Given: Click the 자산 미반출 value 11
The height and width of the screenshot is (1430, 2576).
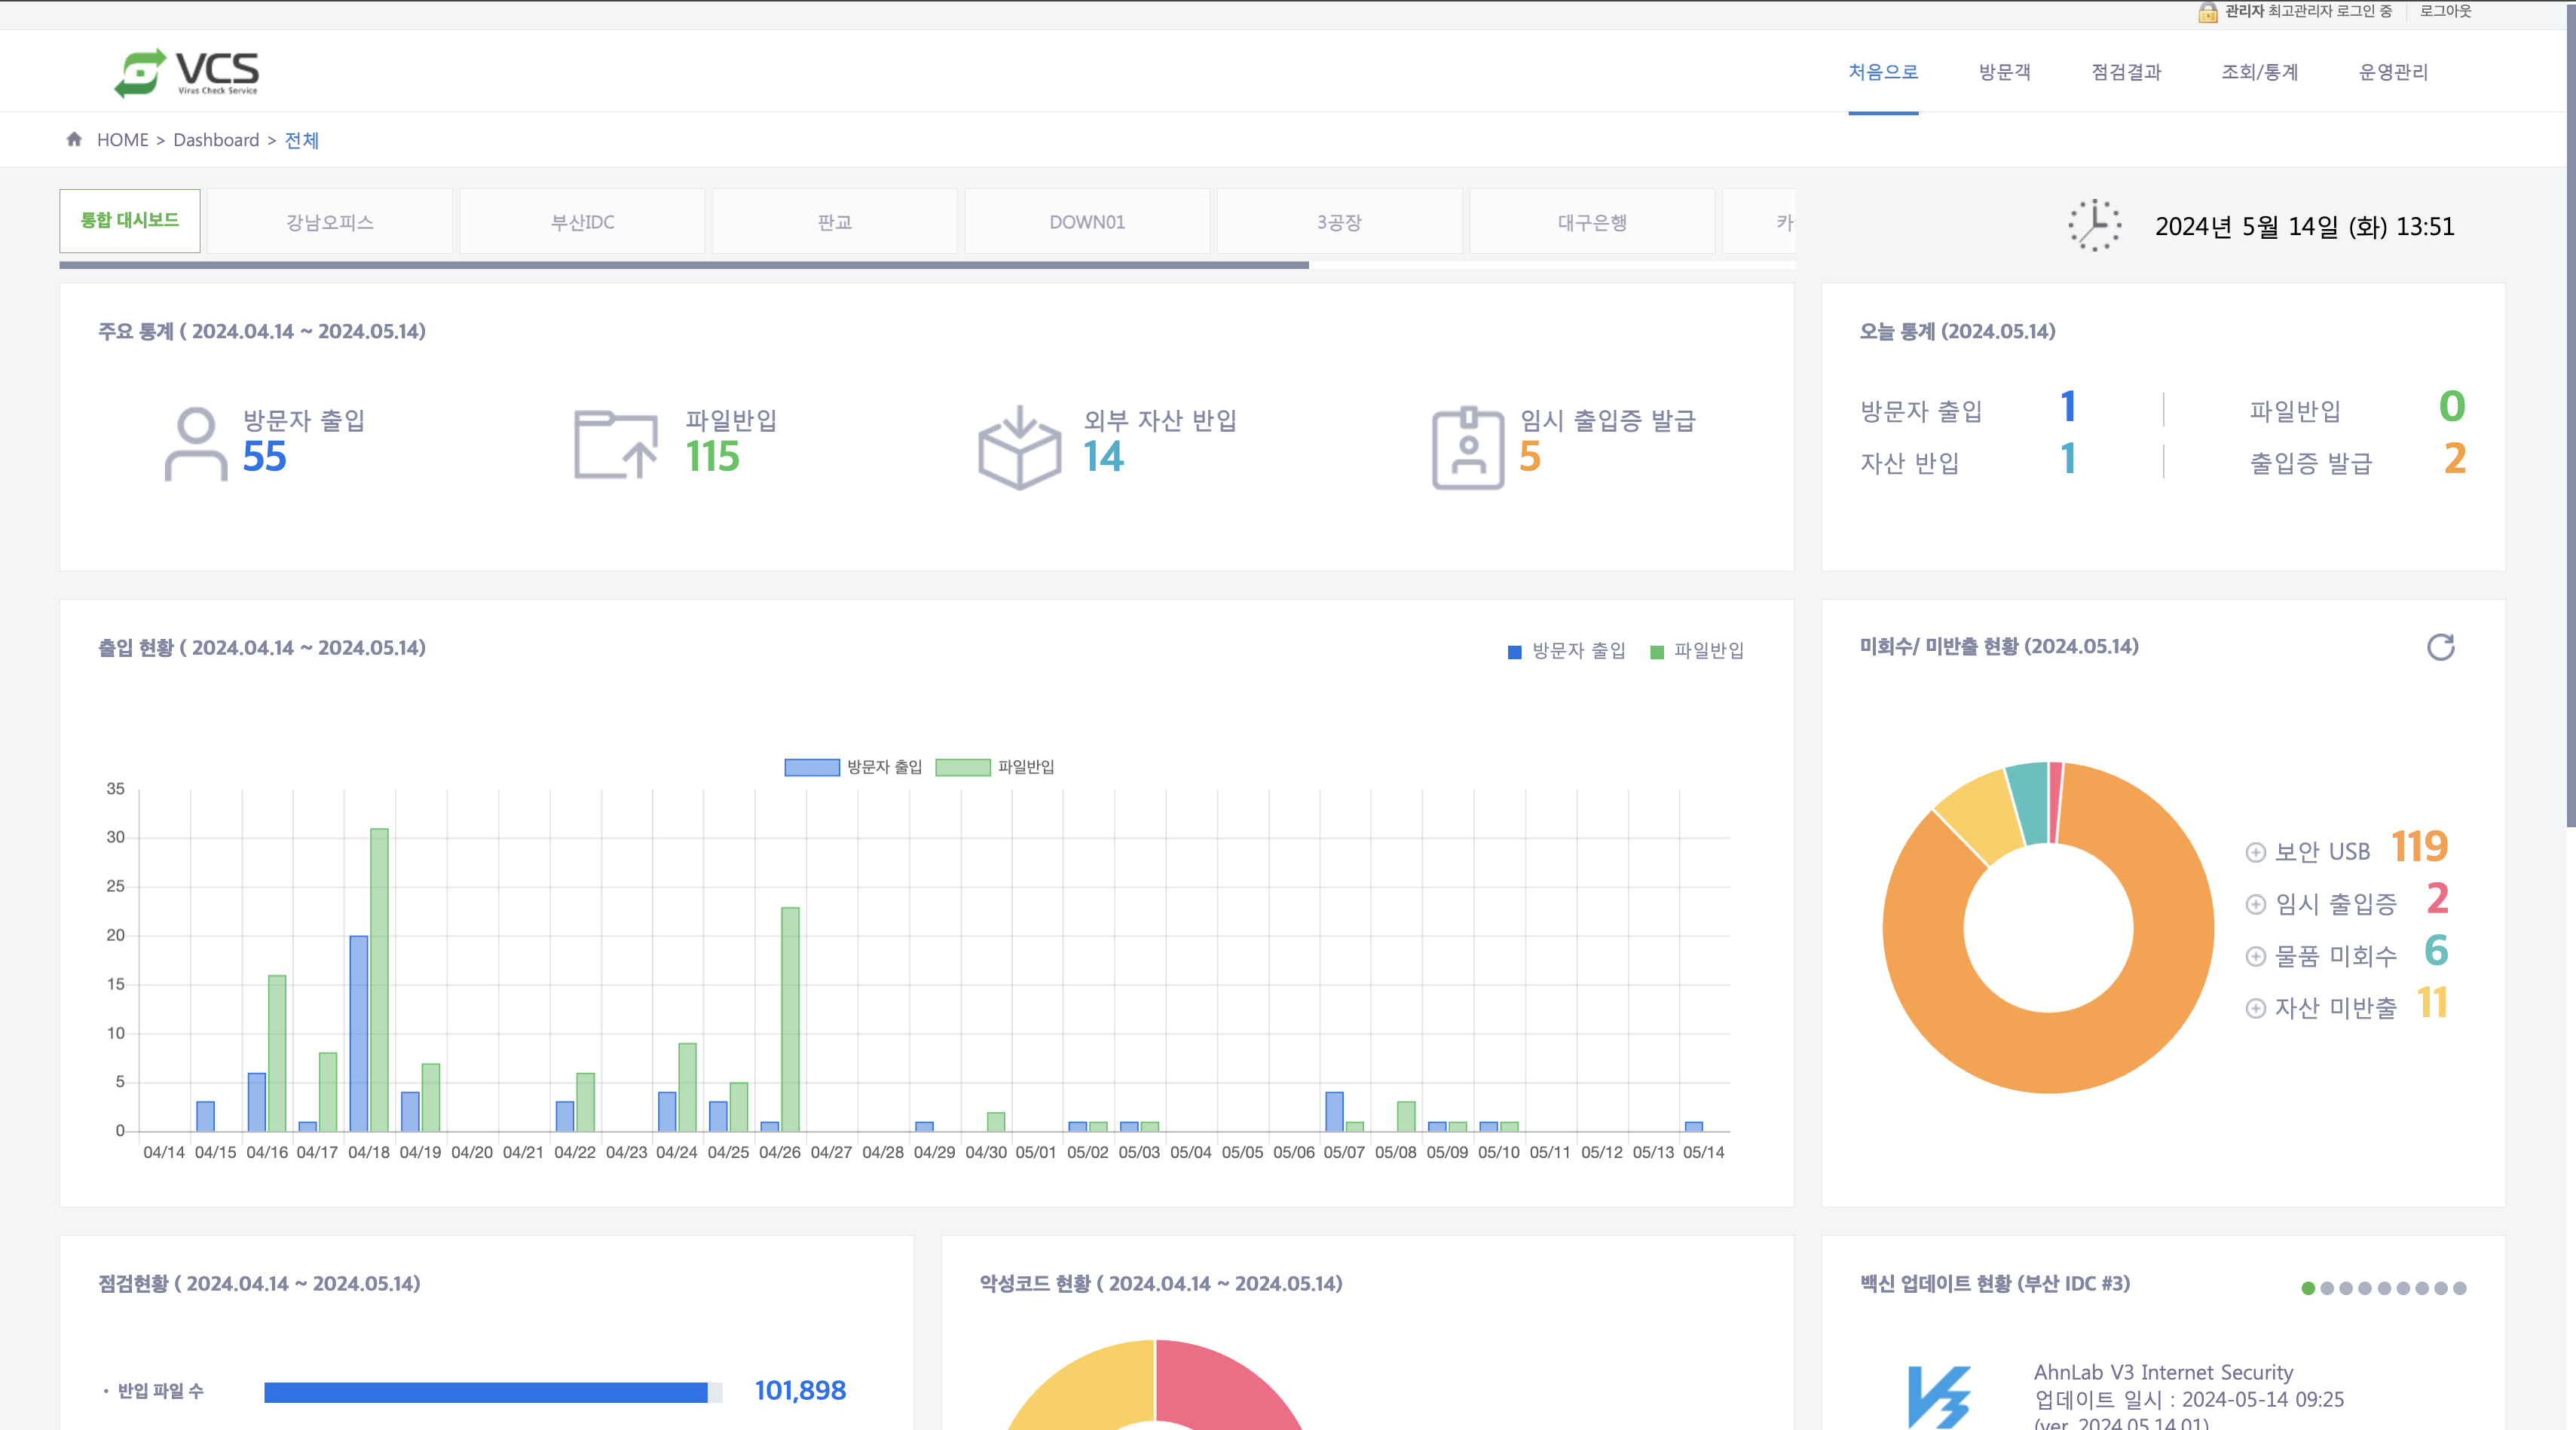Looking at the screenshot, I should pyautogui.click(x=2432, y=1003).
